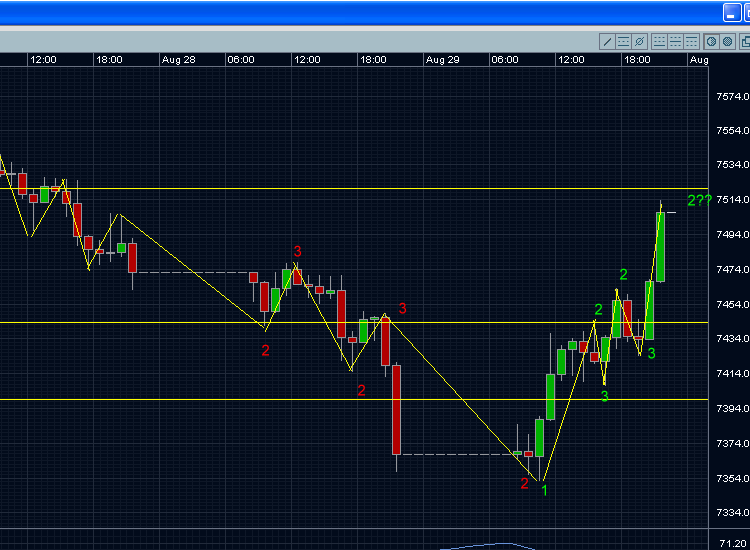Image resolution: width=750 pixels, height=550 pixels.
Task: Select the green "1" wave annotation
Action: pyautogui.click(x=544, y=490)
